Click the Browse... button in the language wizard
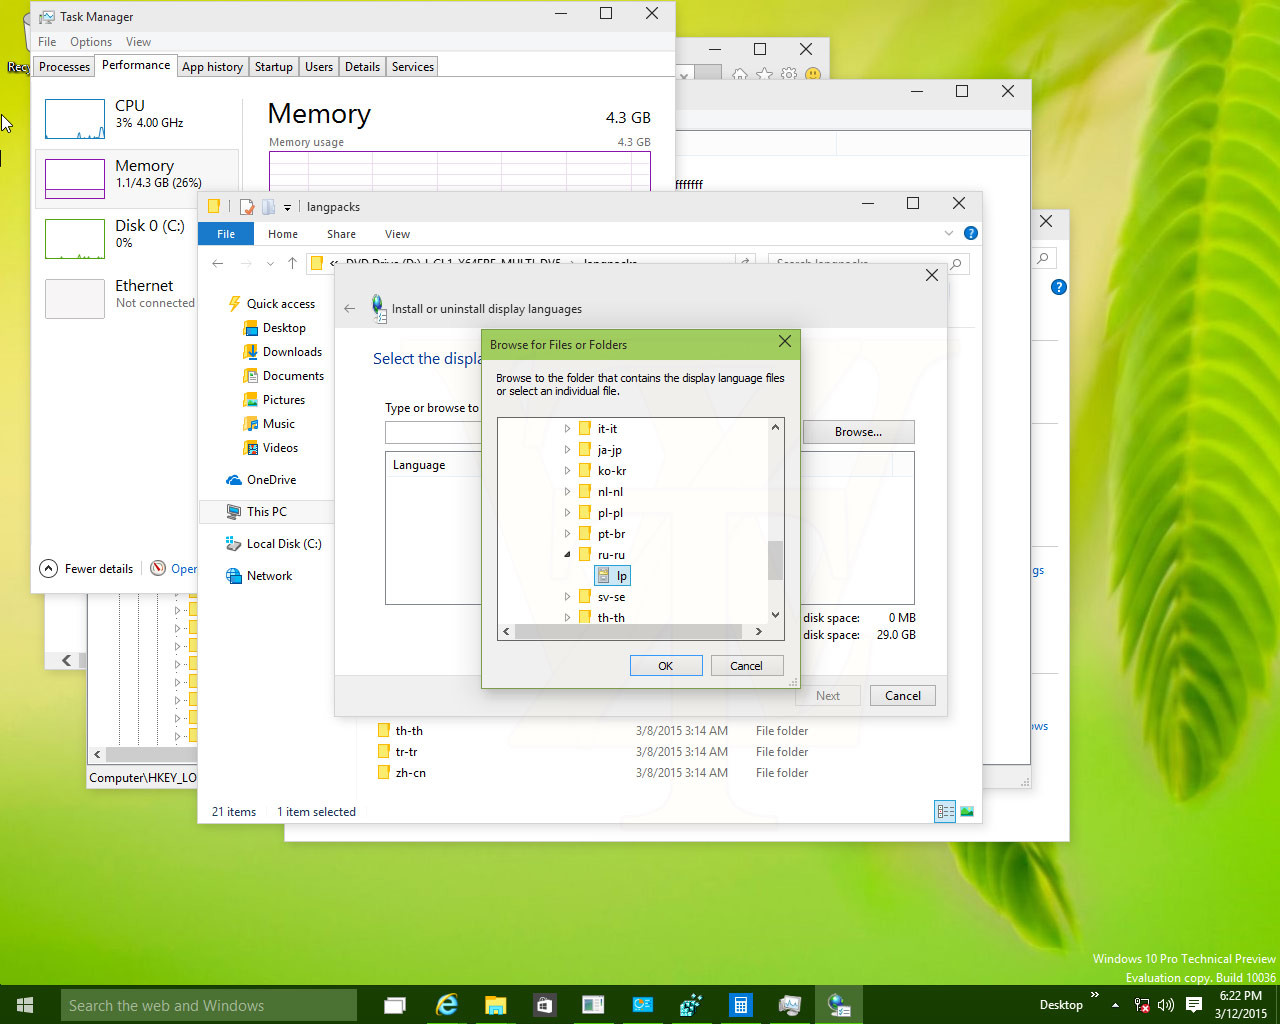 tap(858, 432)
